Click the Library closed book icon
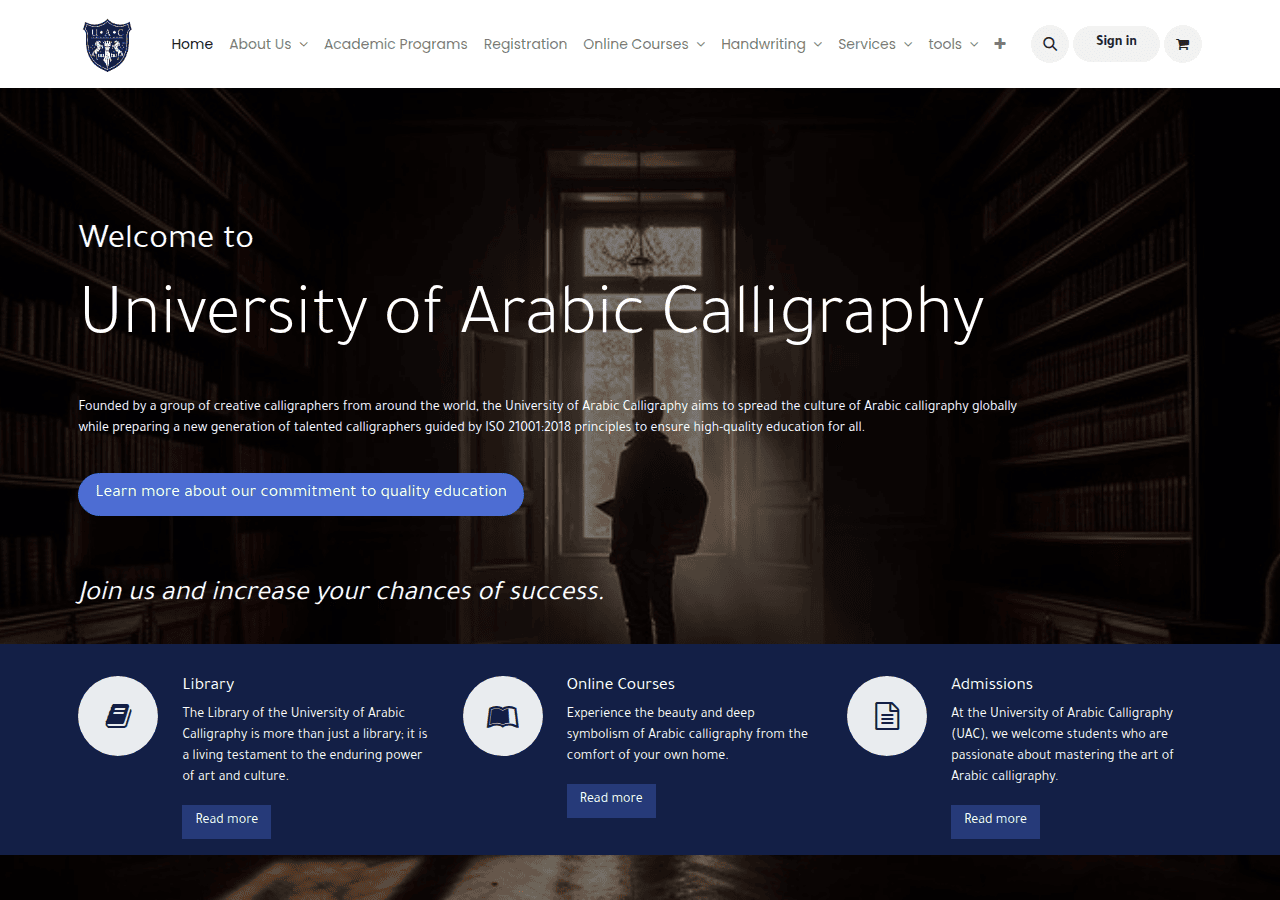1280x900 pixels. (118, 716)
